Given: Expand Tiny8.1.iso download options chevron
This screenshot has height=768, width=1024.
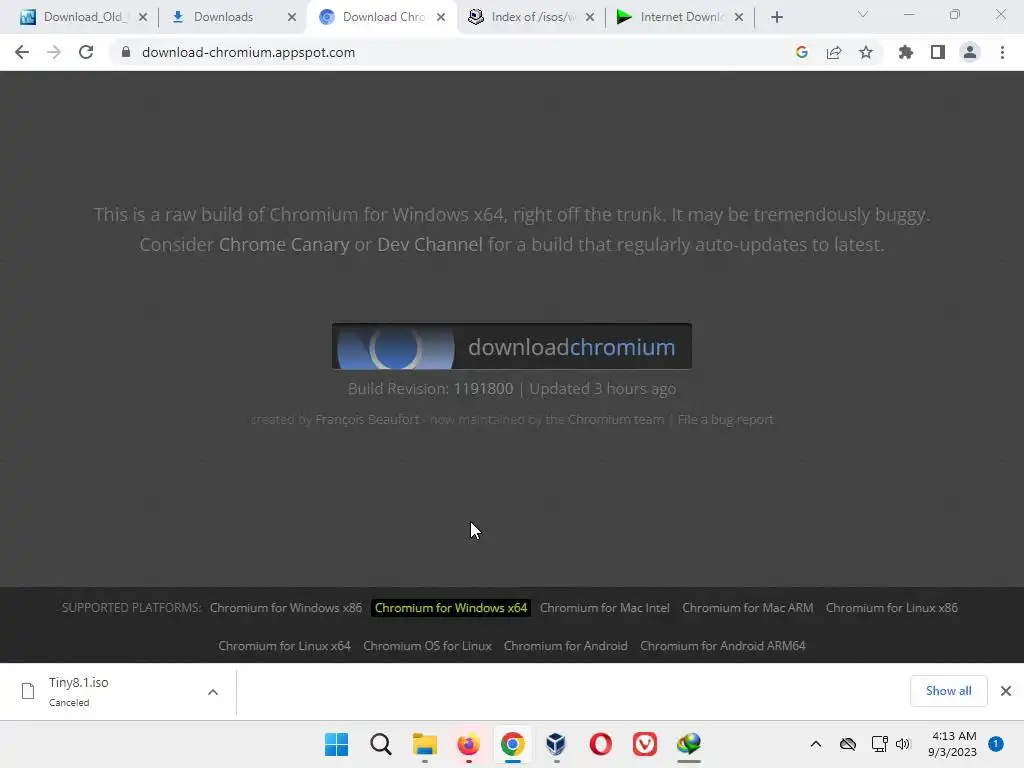Looking at the screenshot, I should 213,692.
